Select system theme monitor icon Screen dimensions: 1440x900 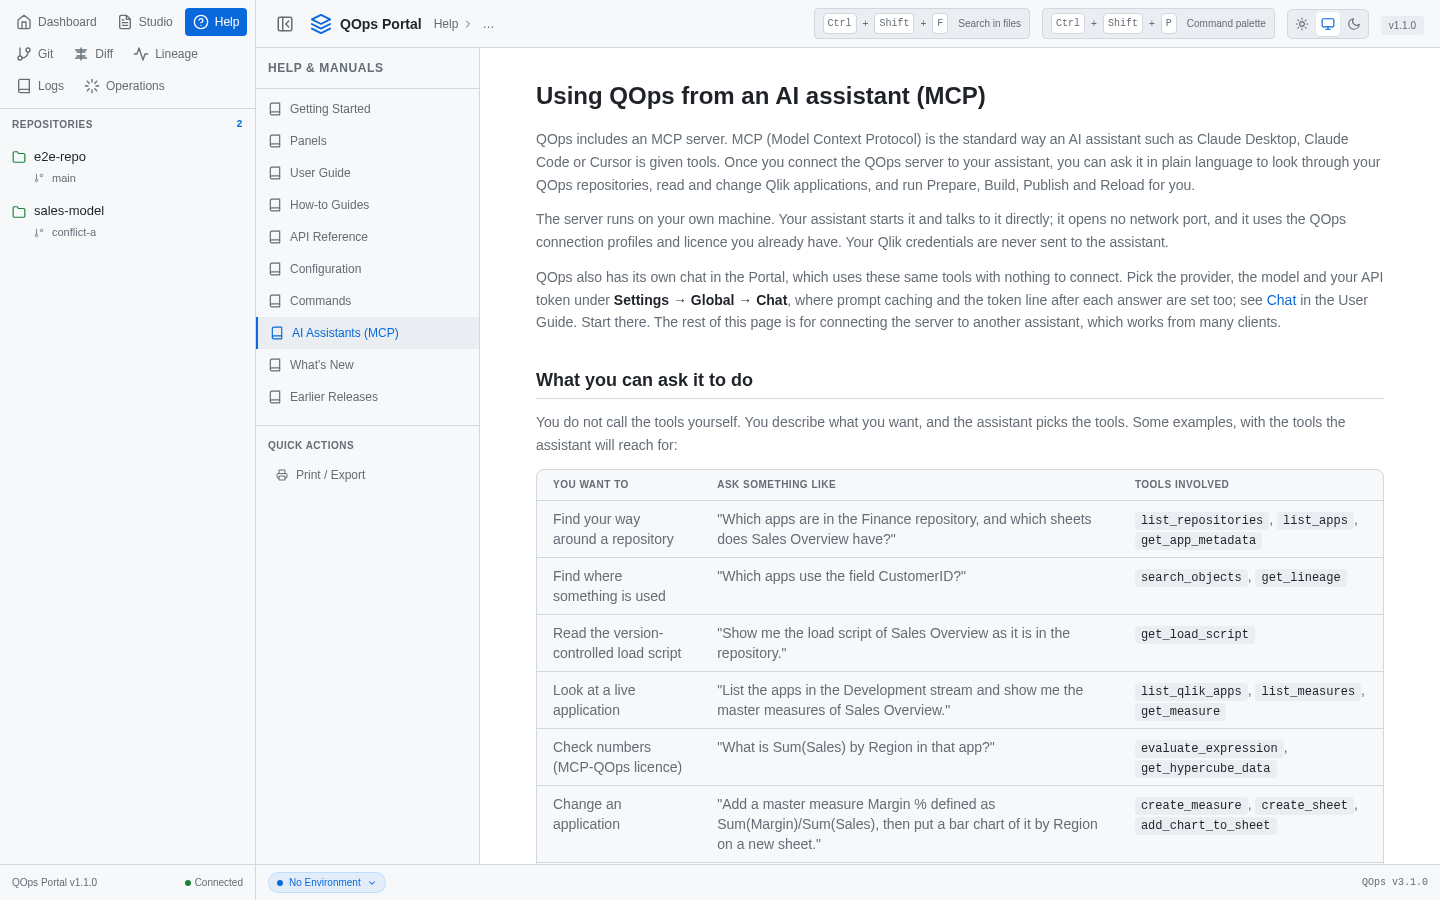(1328, 24)
